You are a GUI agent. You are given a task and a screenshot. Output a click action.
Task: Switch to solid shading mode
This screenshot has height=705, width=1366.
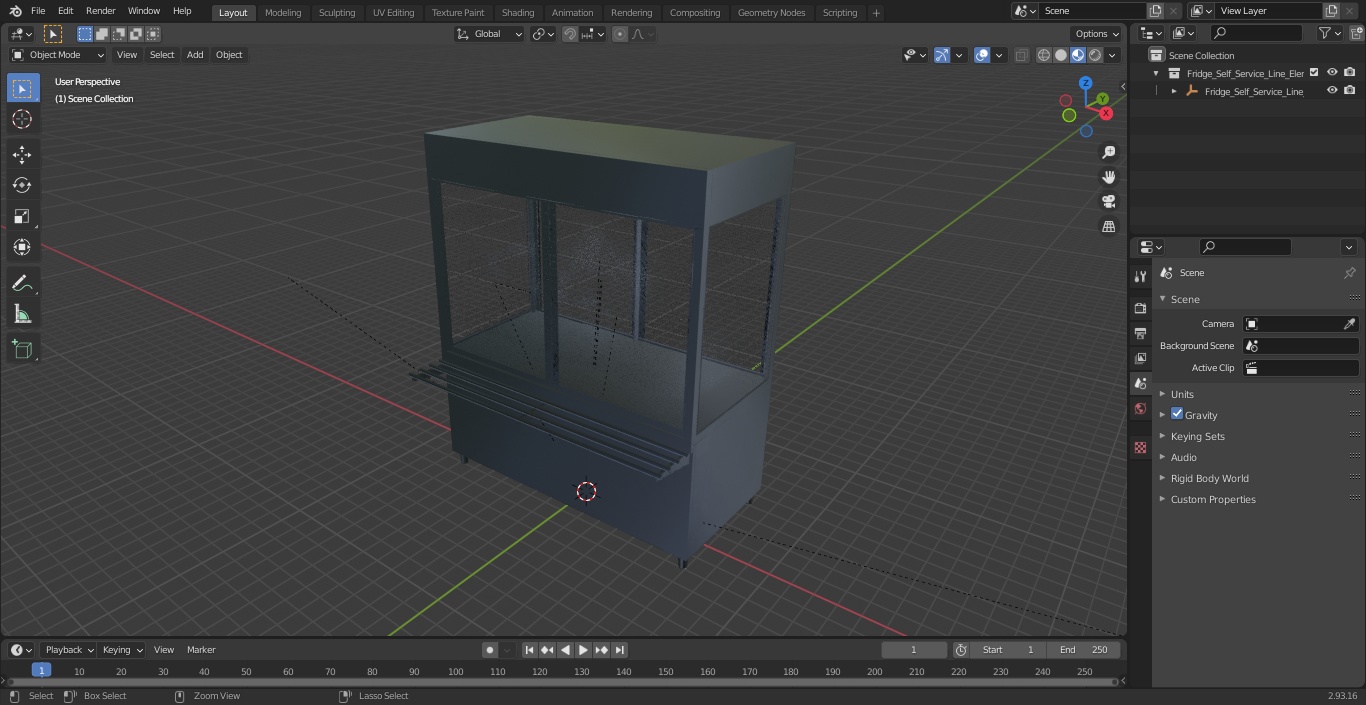pyautogui.click(x=1061, y=55)
